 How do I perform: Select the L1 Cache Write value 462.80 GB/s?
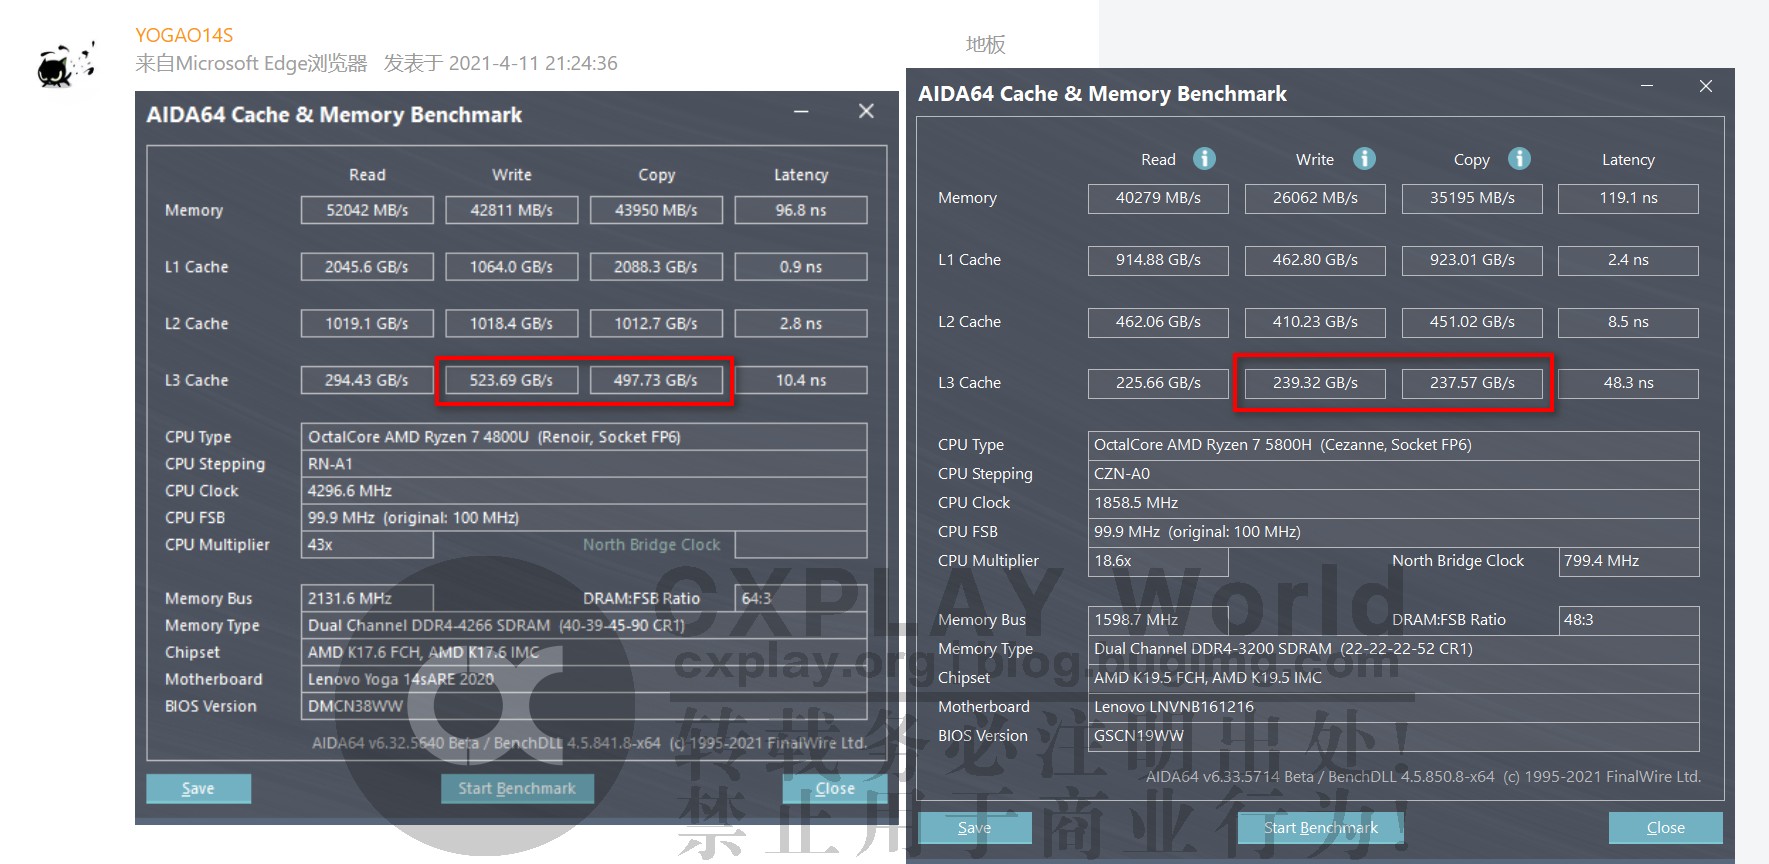pyautogui.click(x=1315, y=260)
